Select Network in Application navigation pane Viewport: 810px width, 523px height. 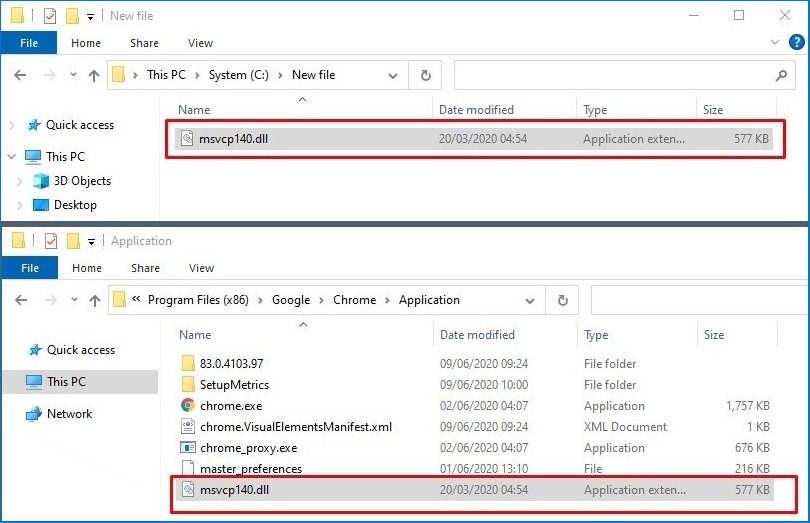[59, 414]
